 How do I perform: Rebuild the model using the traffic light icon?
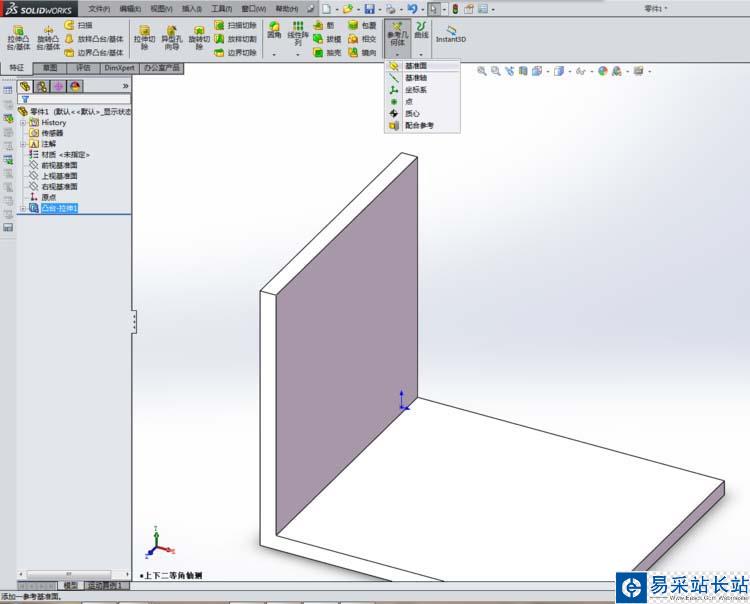point(455,9)
